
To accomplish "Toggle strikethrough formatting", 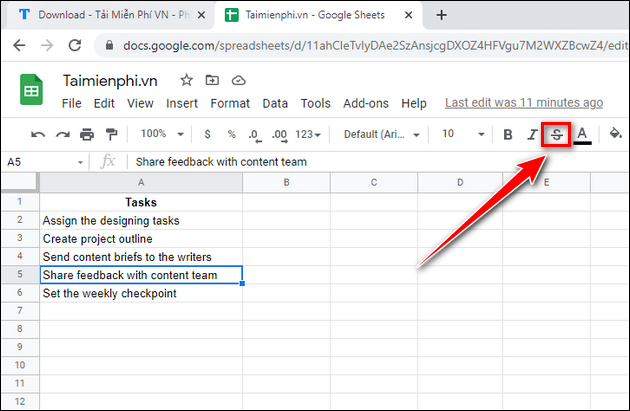I will click(x=556, y=135).
